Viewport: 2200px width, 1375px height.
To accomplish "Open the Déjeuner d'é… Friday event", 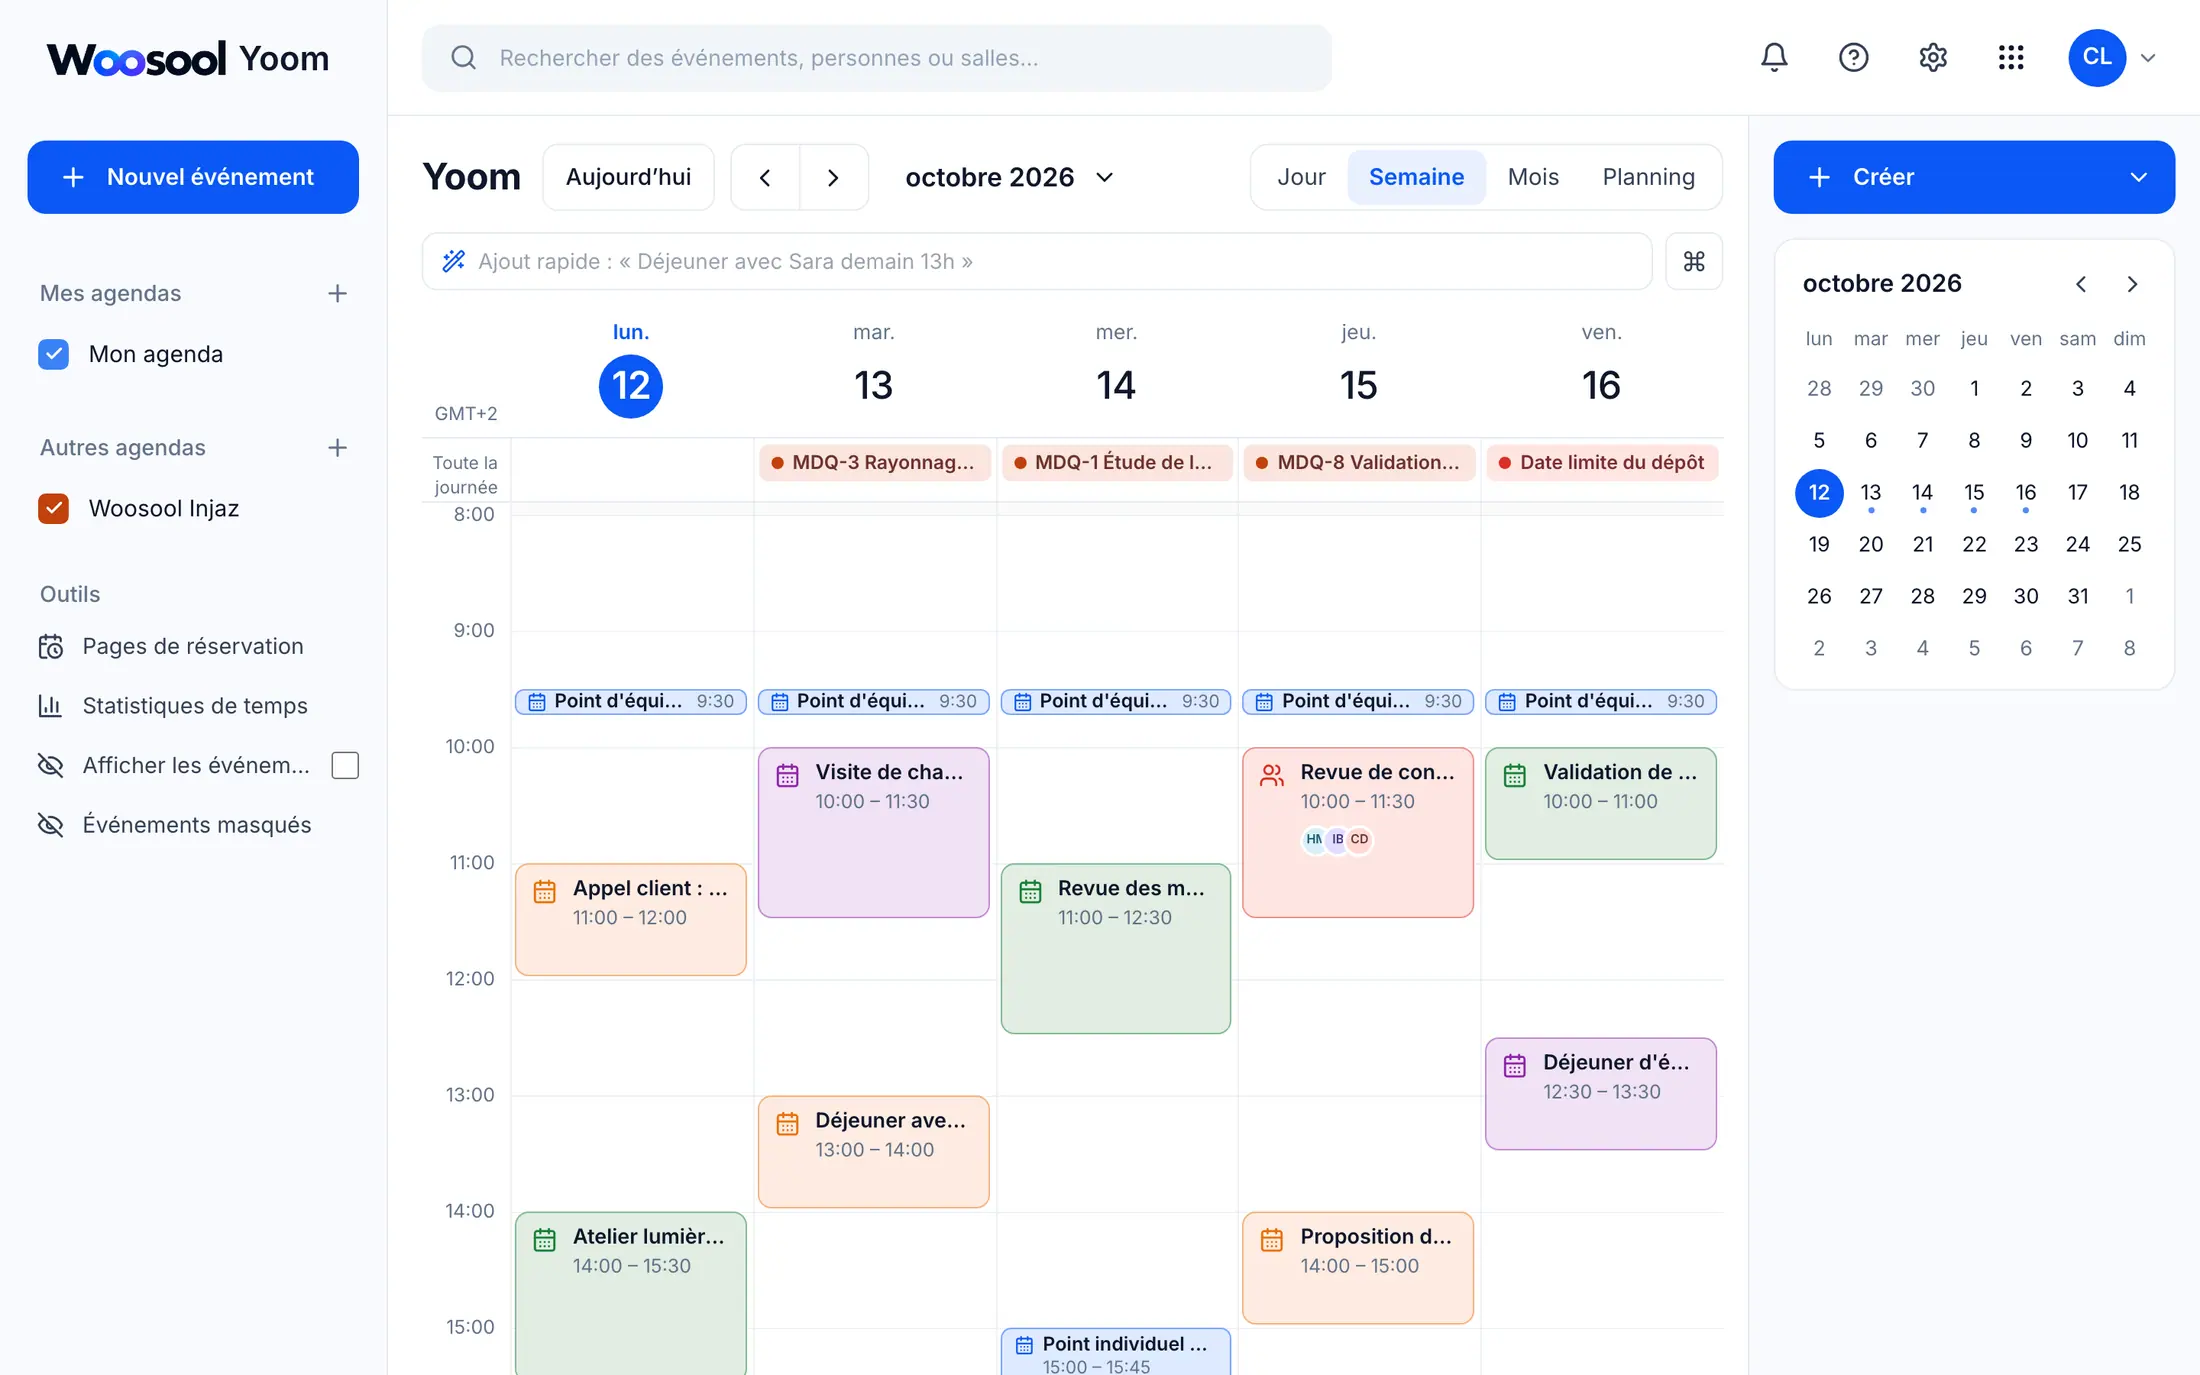I will 1601,1093.
